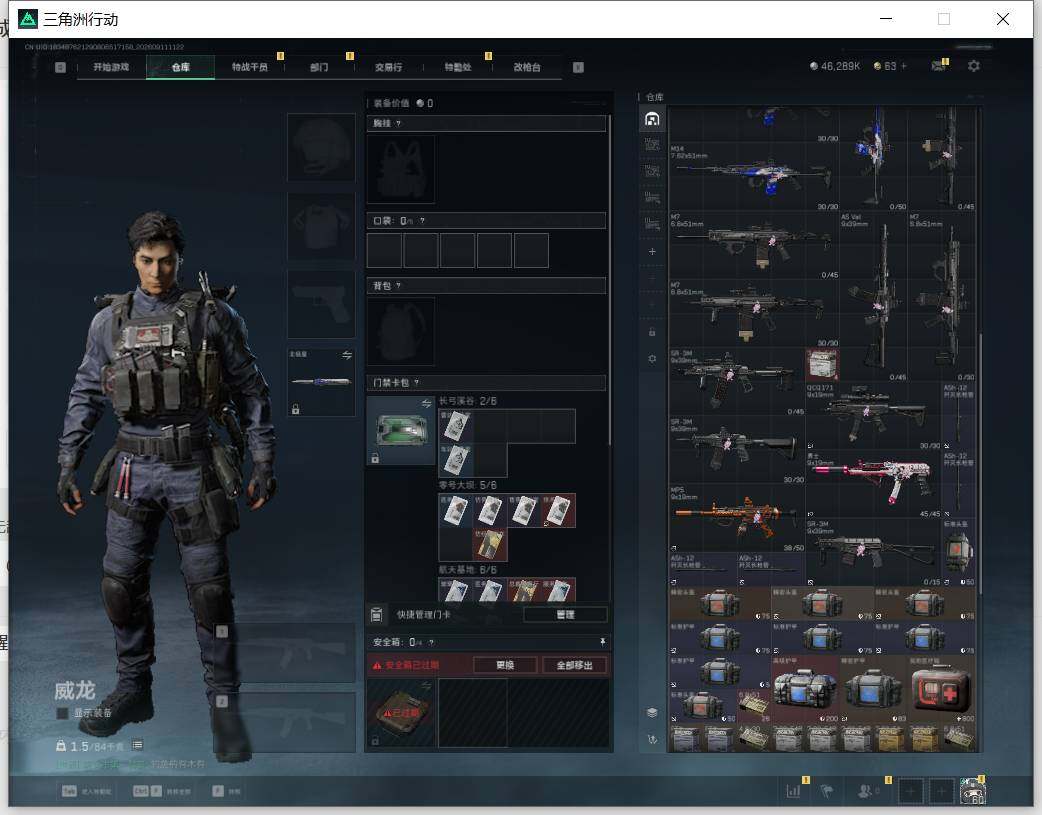Open the friends icon in bottom bar
This screenshot has width=1042, height=815.
point(865,790)
